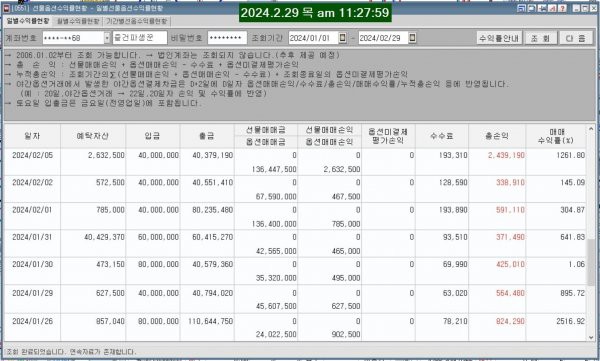Open the end-date calendar picker icon
Screen dimensions: 600x361
pos(412,38)
